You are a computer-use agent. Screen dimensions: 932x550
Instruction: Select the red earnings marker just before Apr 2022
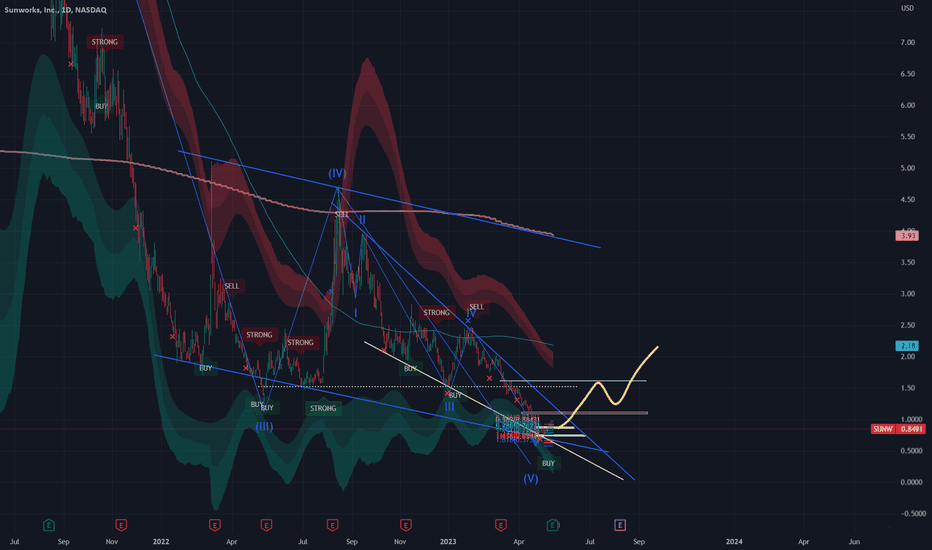(215, 525)
